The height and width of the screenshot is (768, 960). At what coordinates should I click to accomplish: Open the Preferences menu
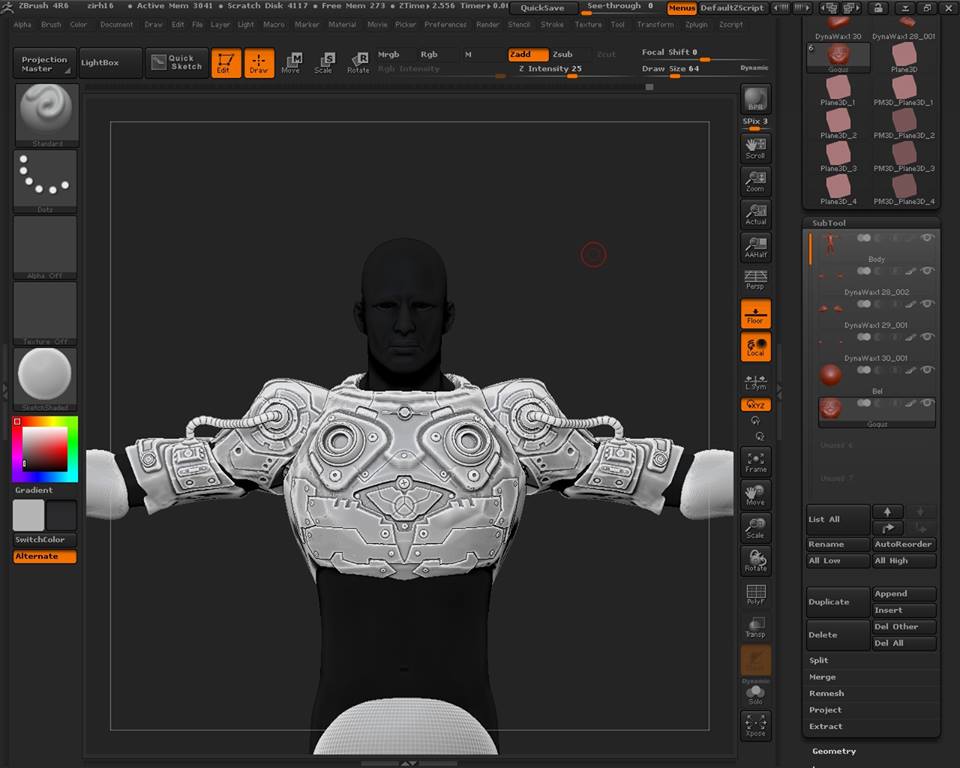445,24
